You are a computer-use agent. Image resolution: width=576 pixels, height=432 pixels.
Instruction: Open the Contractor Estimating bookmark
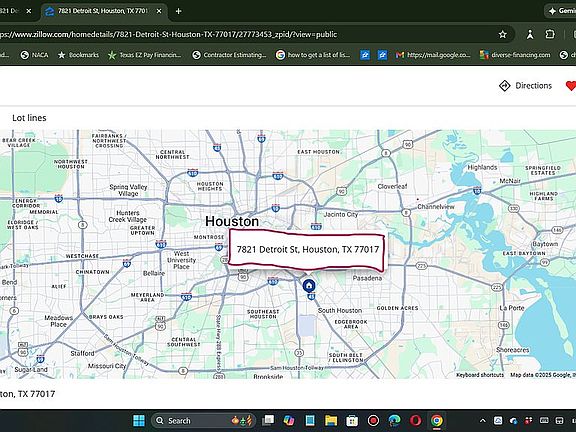click(x=229, y=55)
